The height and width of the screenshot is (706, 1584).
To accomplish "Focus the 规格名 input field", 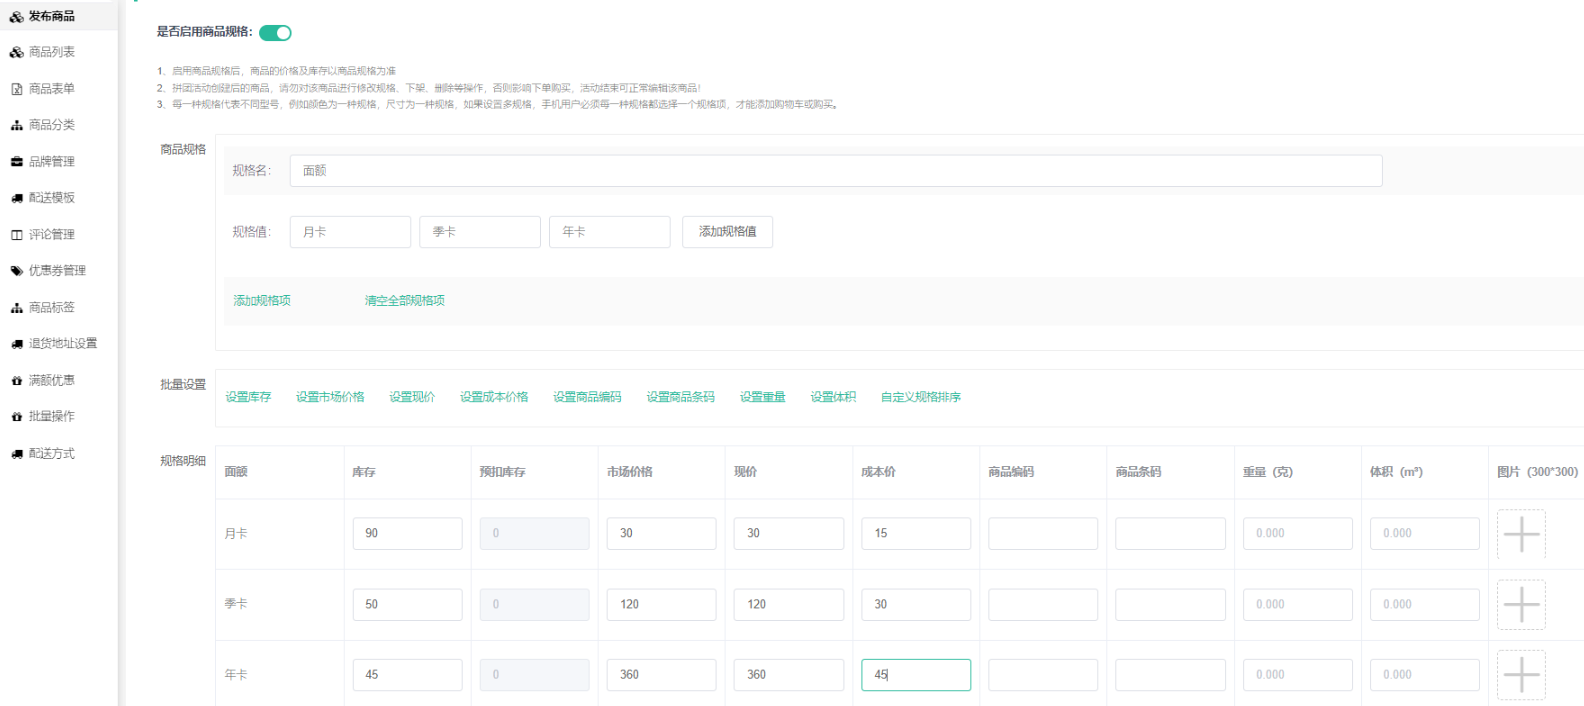I will click(835, 171).
